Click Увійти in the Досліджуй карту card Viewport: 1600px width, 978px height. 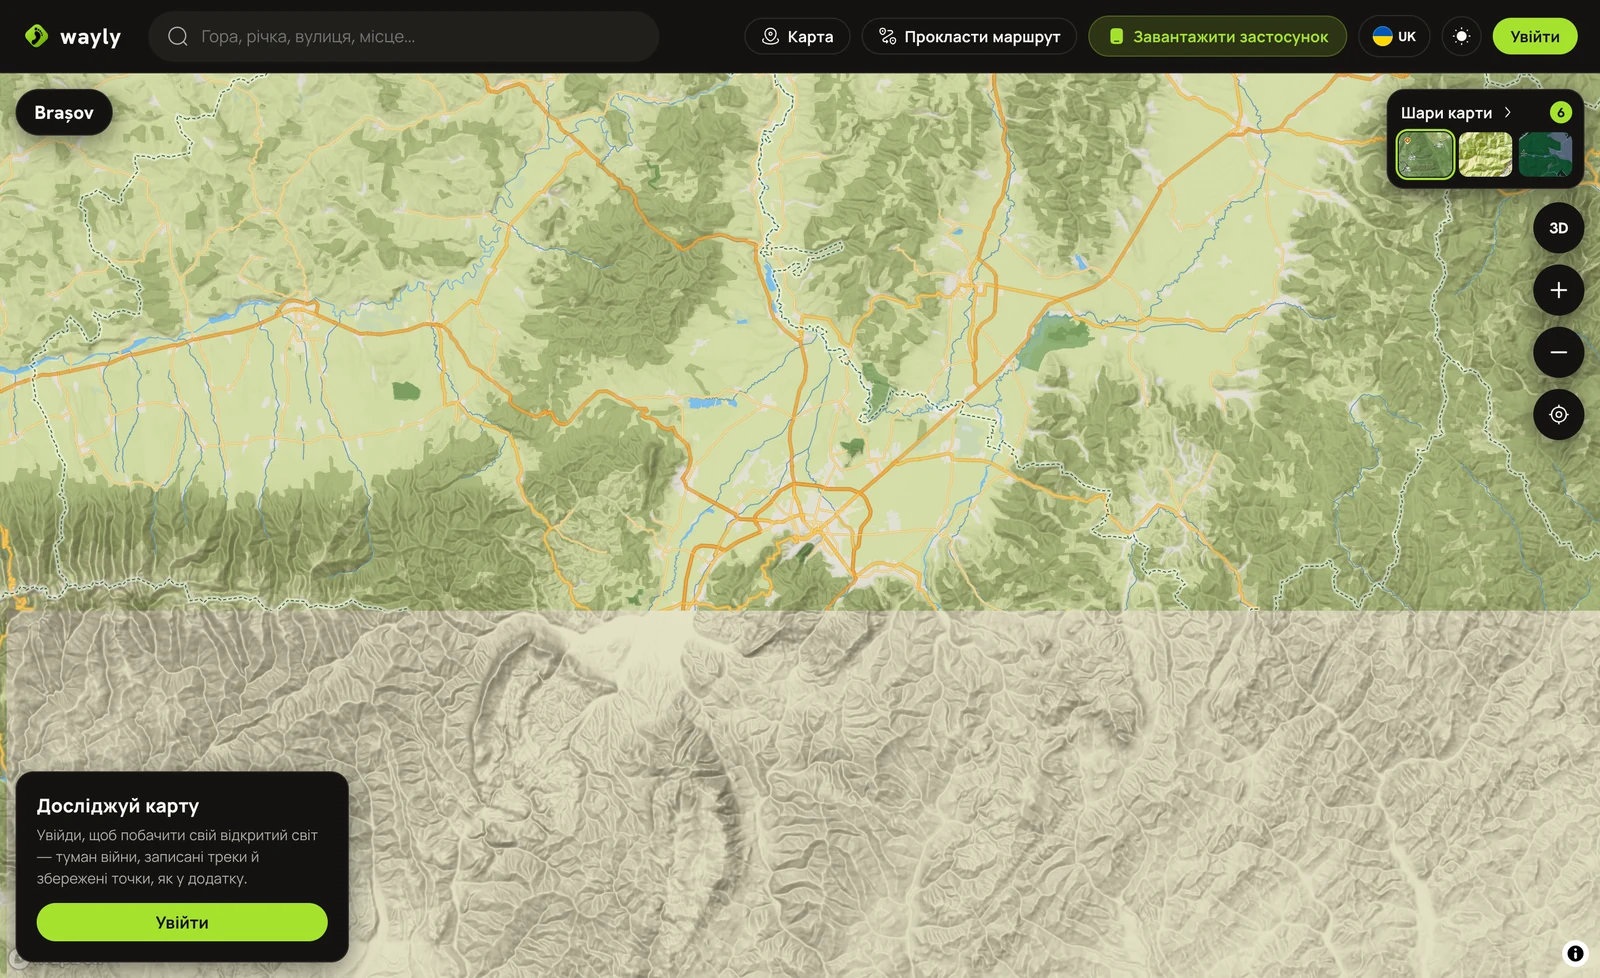pyautogui.click(x=182, y=922)
